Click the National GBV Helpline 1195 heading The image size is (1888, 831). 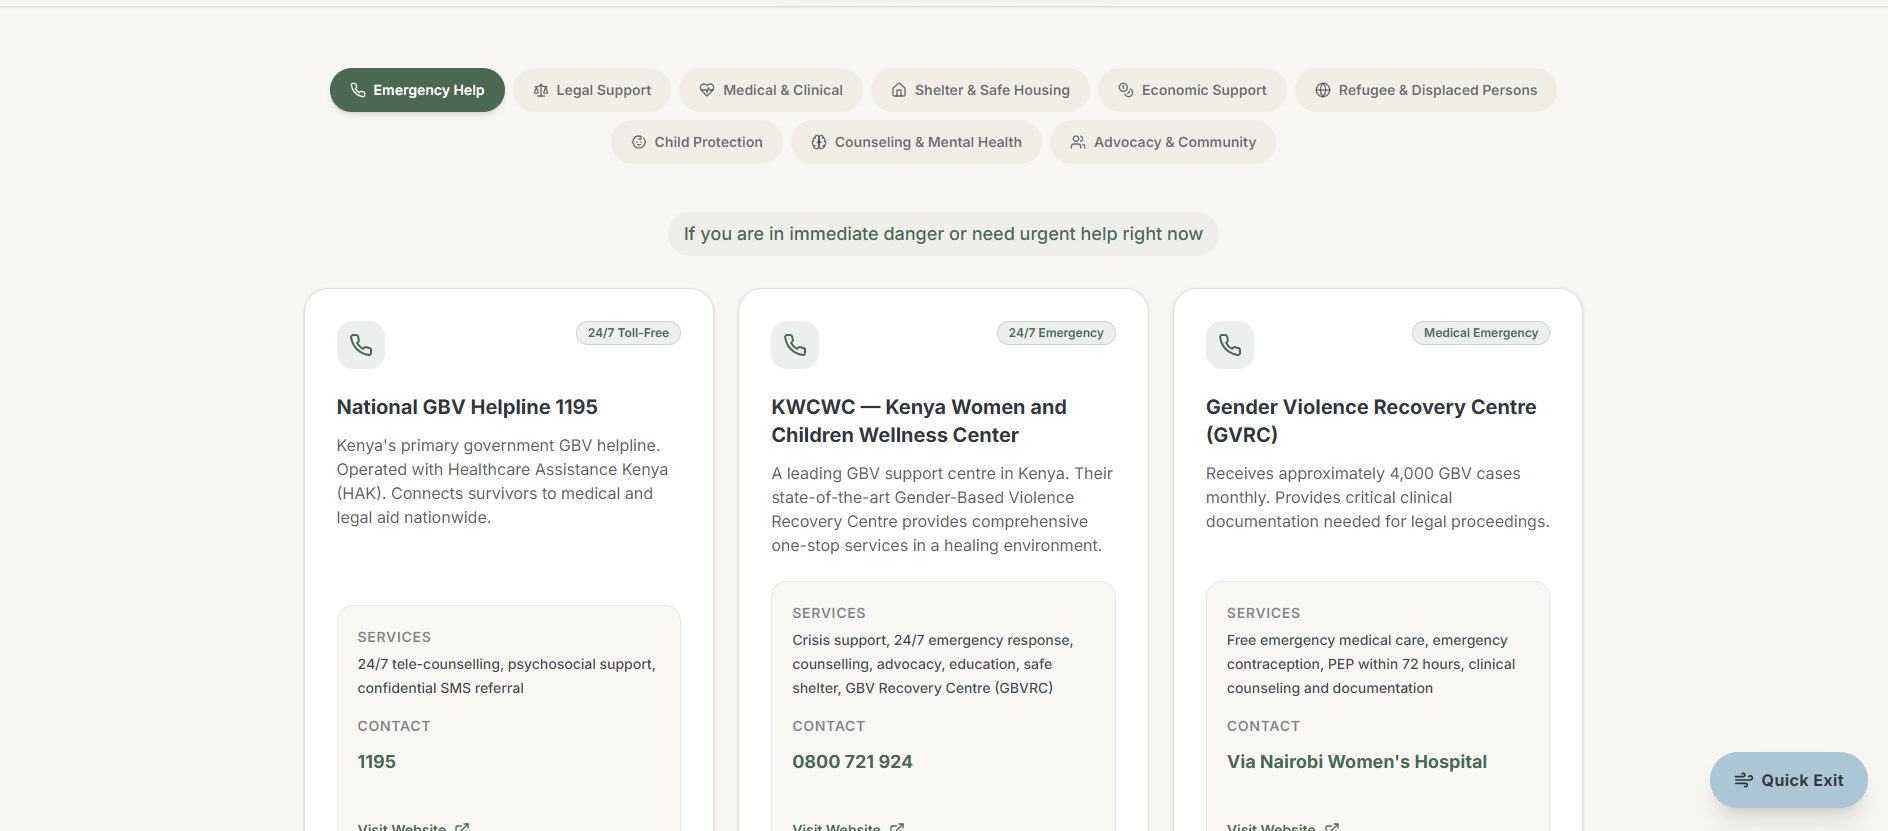click(467, 407)
